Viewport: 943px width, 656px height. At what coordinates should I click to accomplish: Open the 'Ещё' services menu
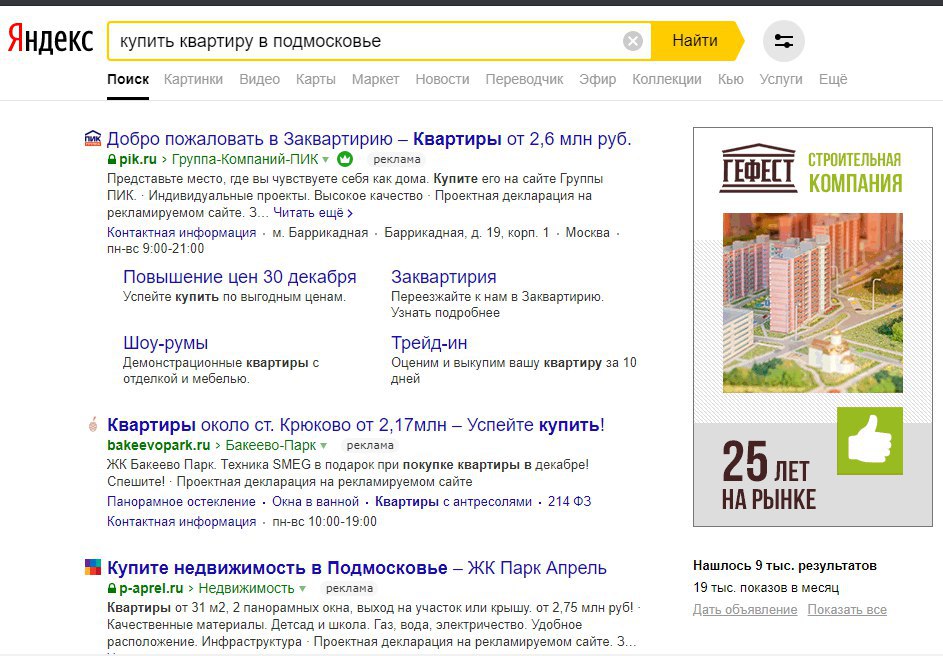833,79
